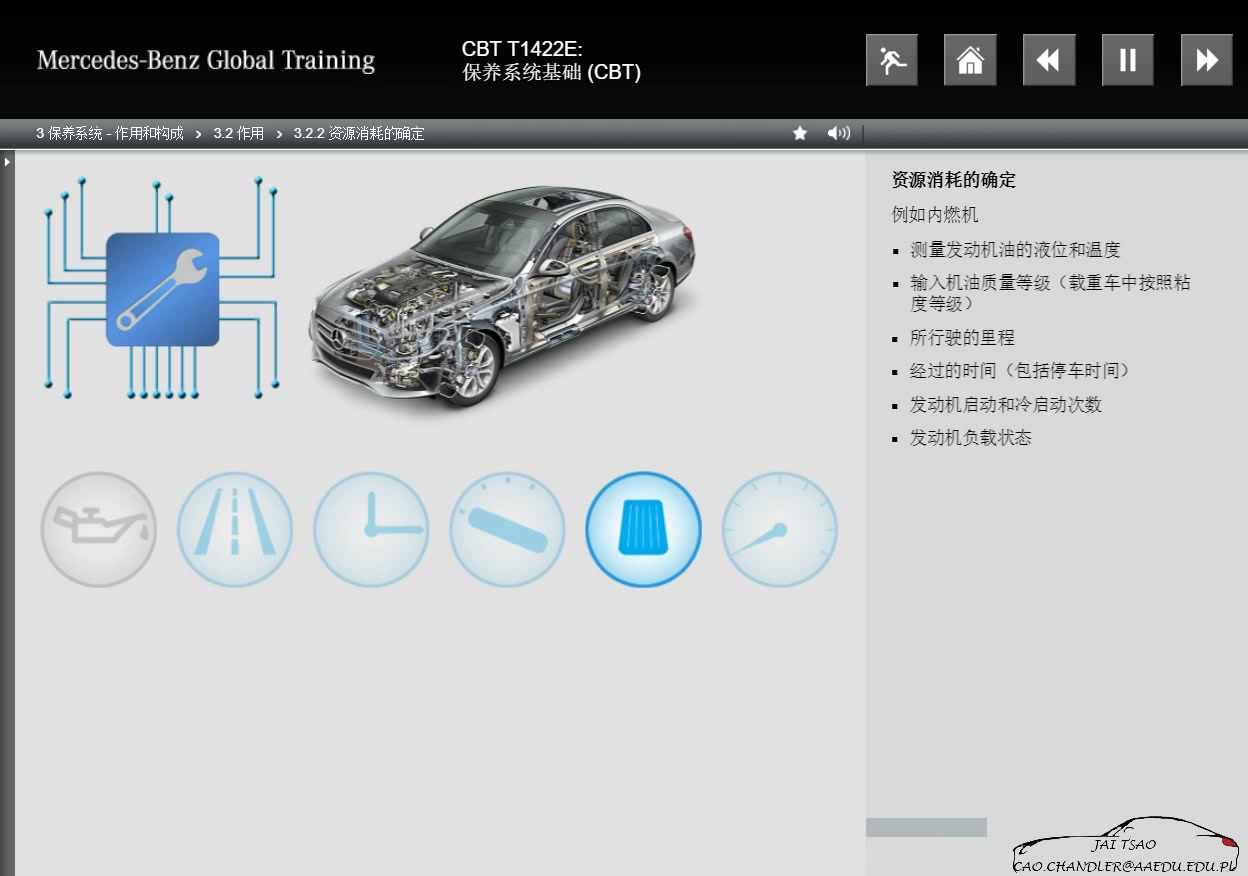Click bullet 经过的时间（包括停车时间）
The height and width of the screenshot is (876, 1248).
pos(1022,371)
